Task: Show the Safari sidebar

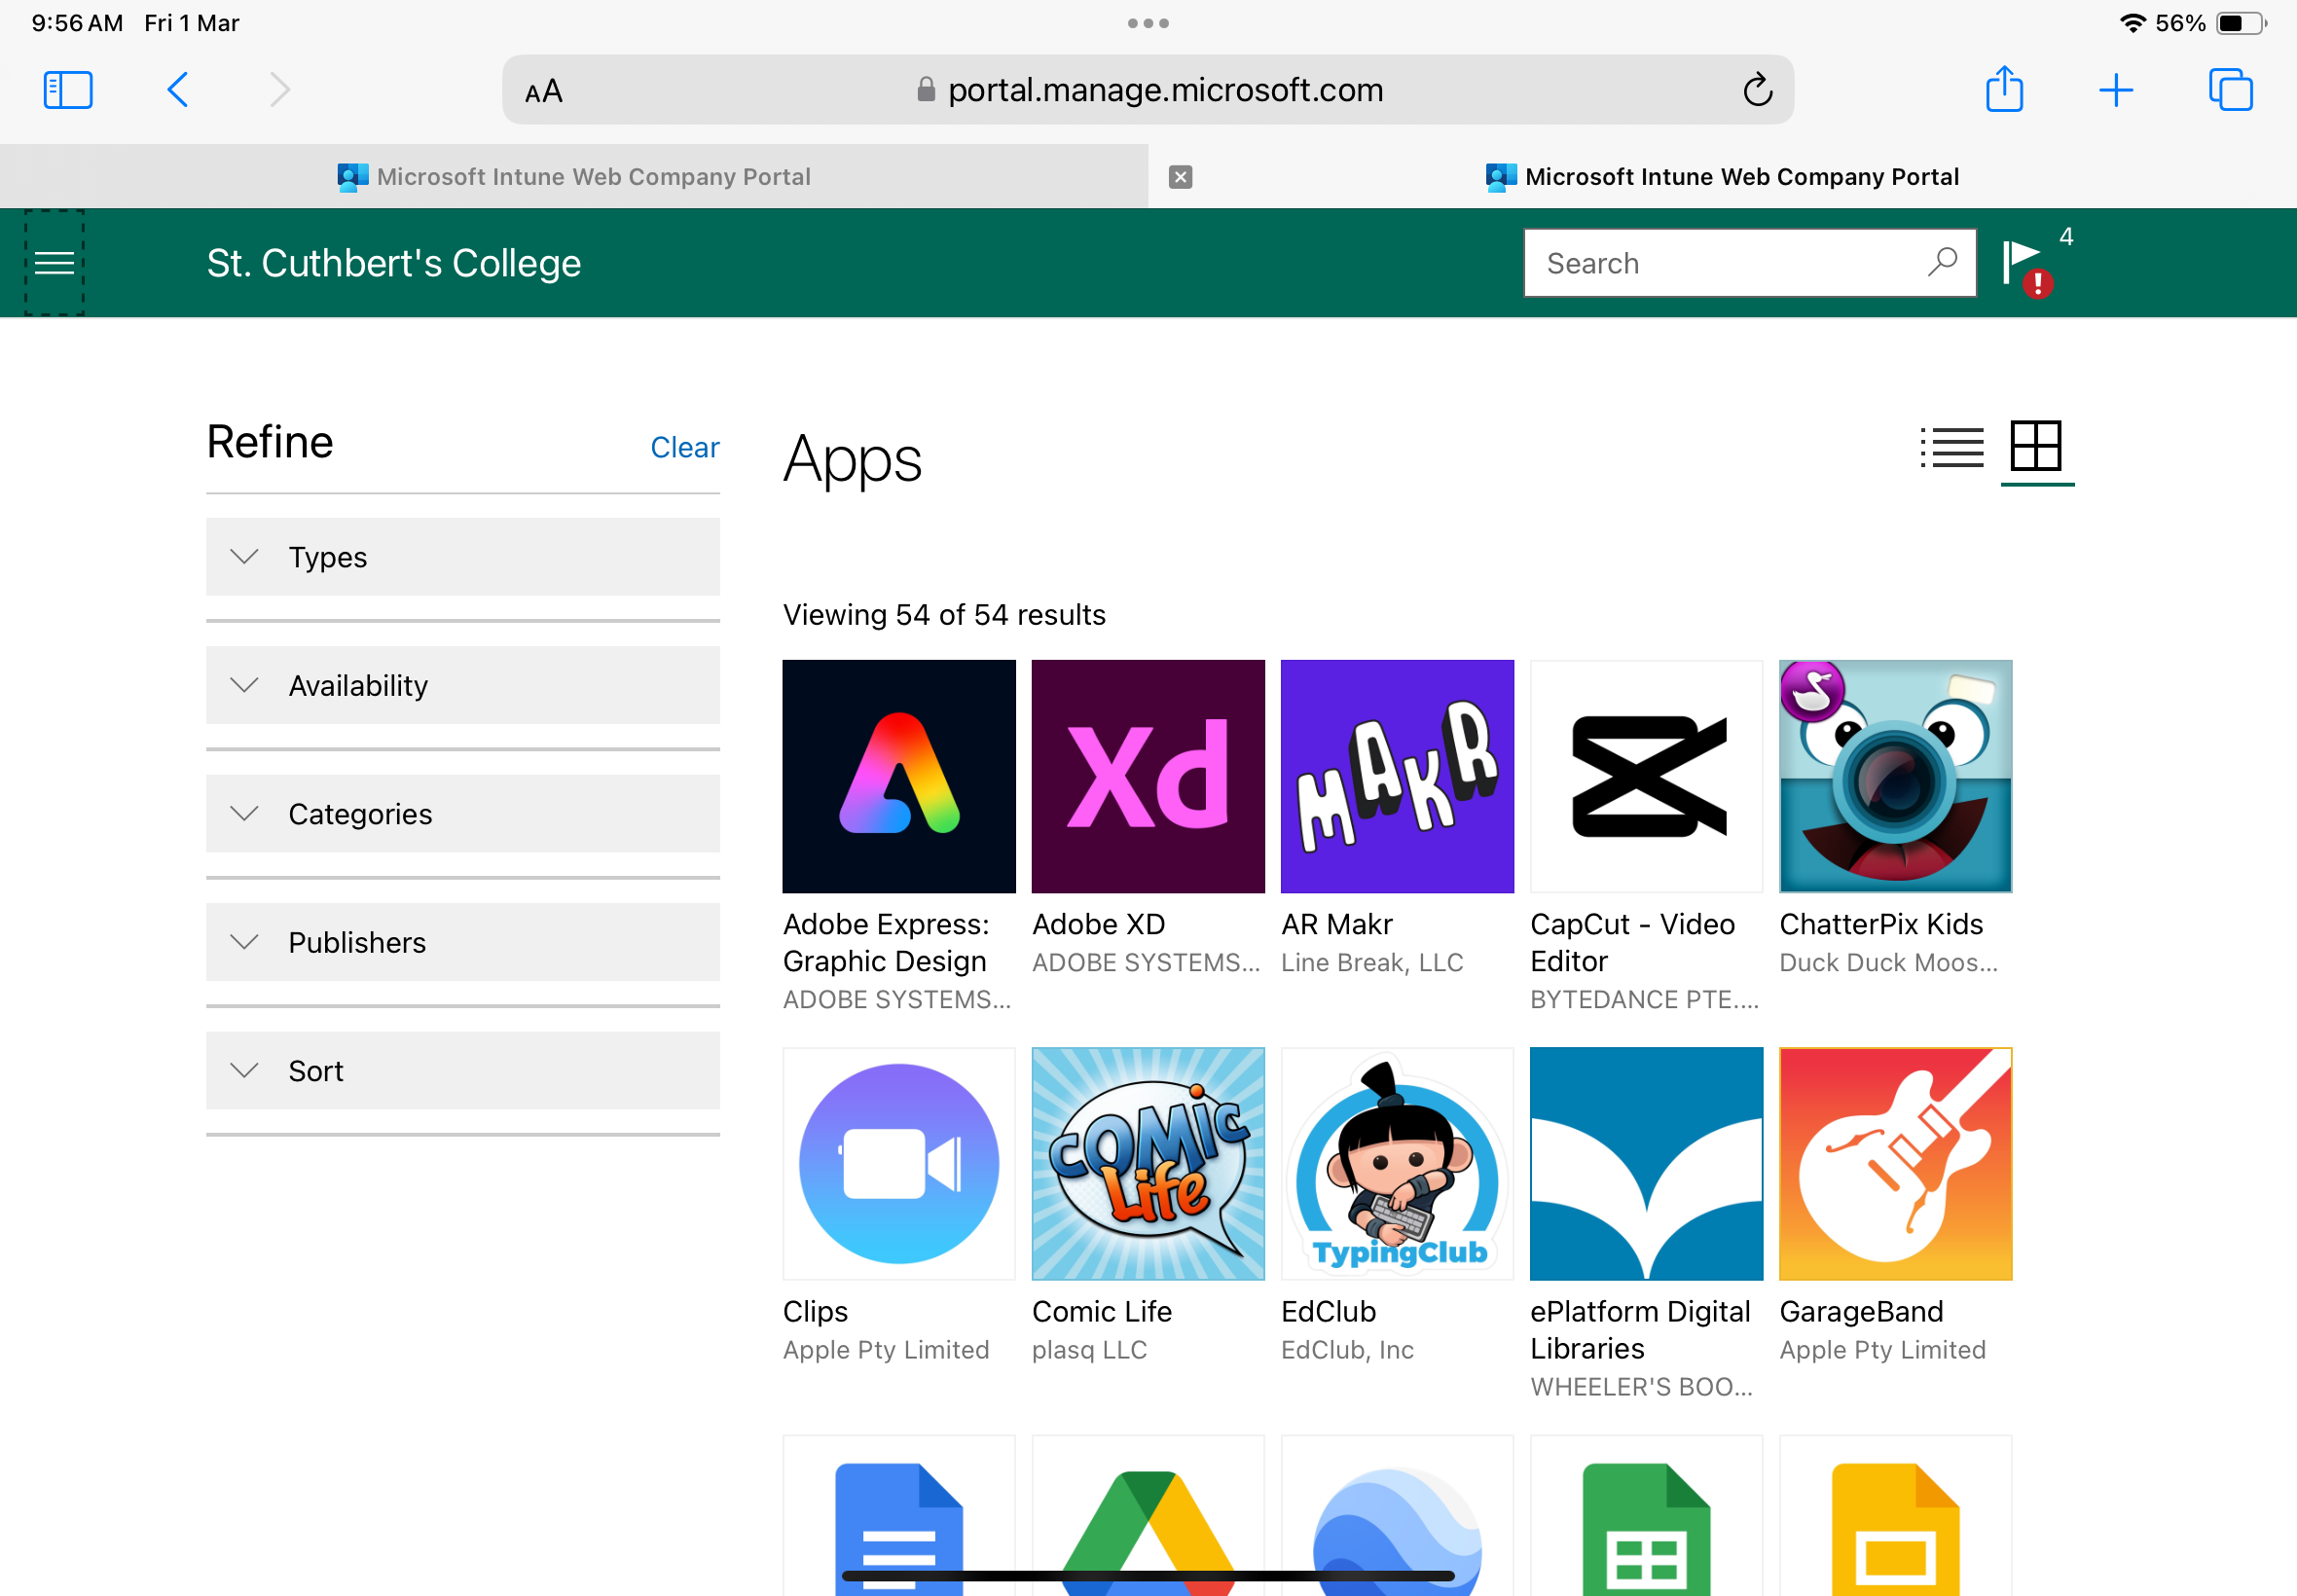Action: pyautogui.click(x=68, y=90)
